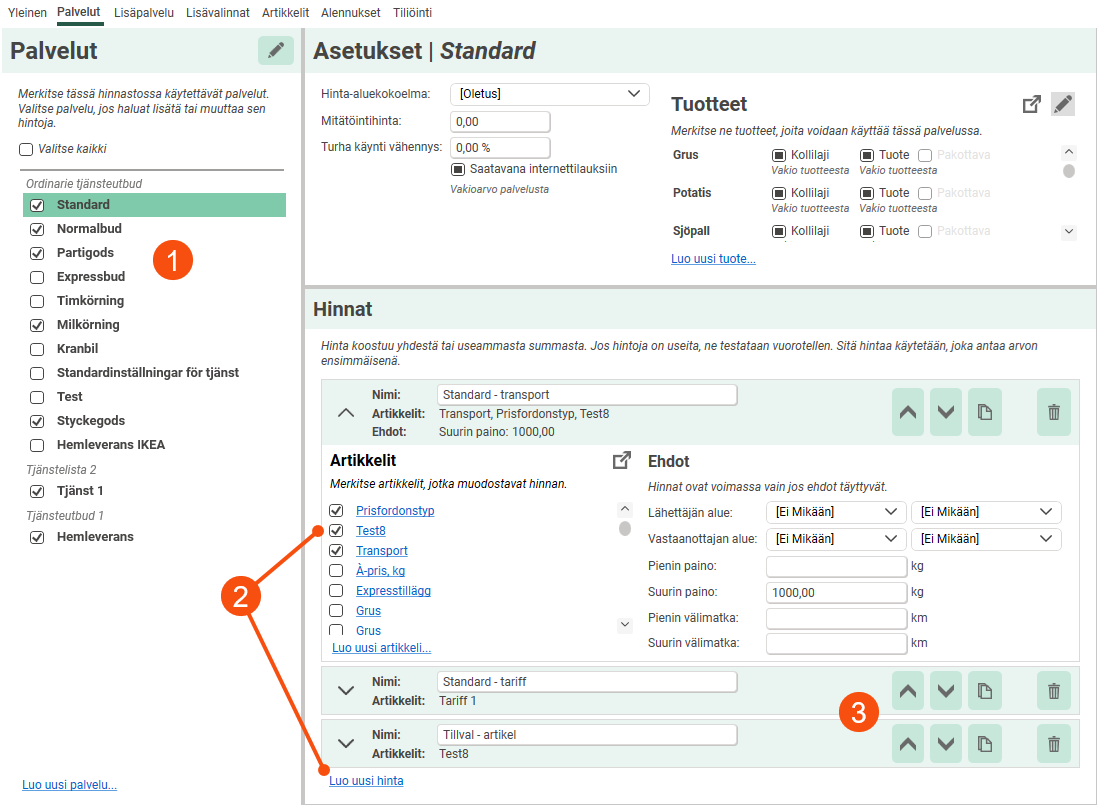Open the first Lähettäjän alue dropdown
Screen dimensions: 1097x805
[834, 512]
